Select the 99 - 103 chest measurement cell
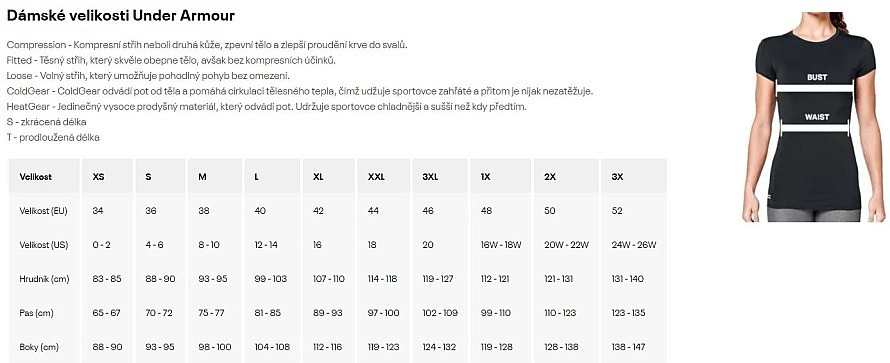The height and width of the screenshot is (363, 890). [271, 279]
